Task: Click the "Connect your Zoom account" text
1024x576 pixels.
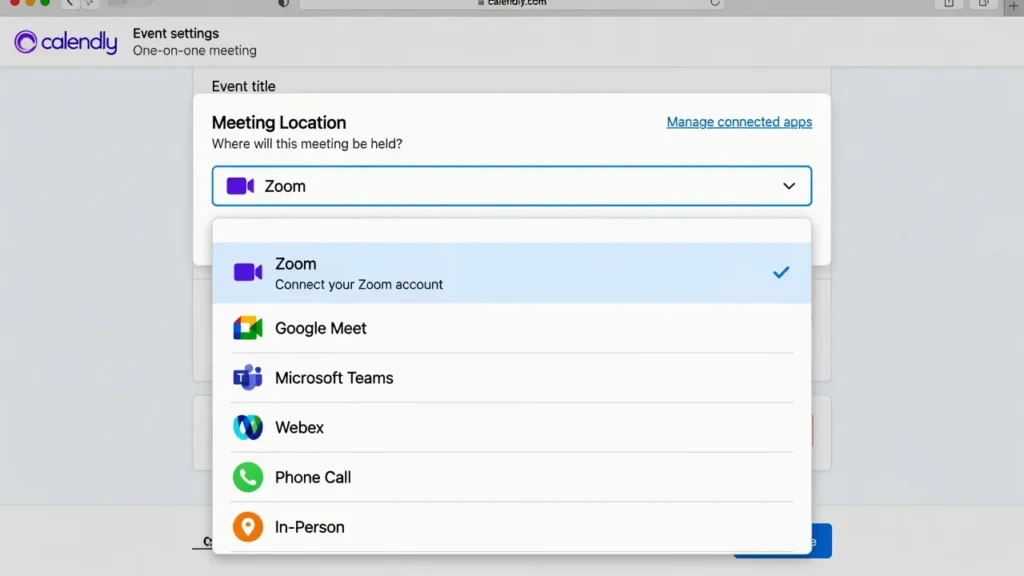Action: 359,285
